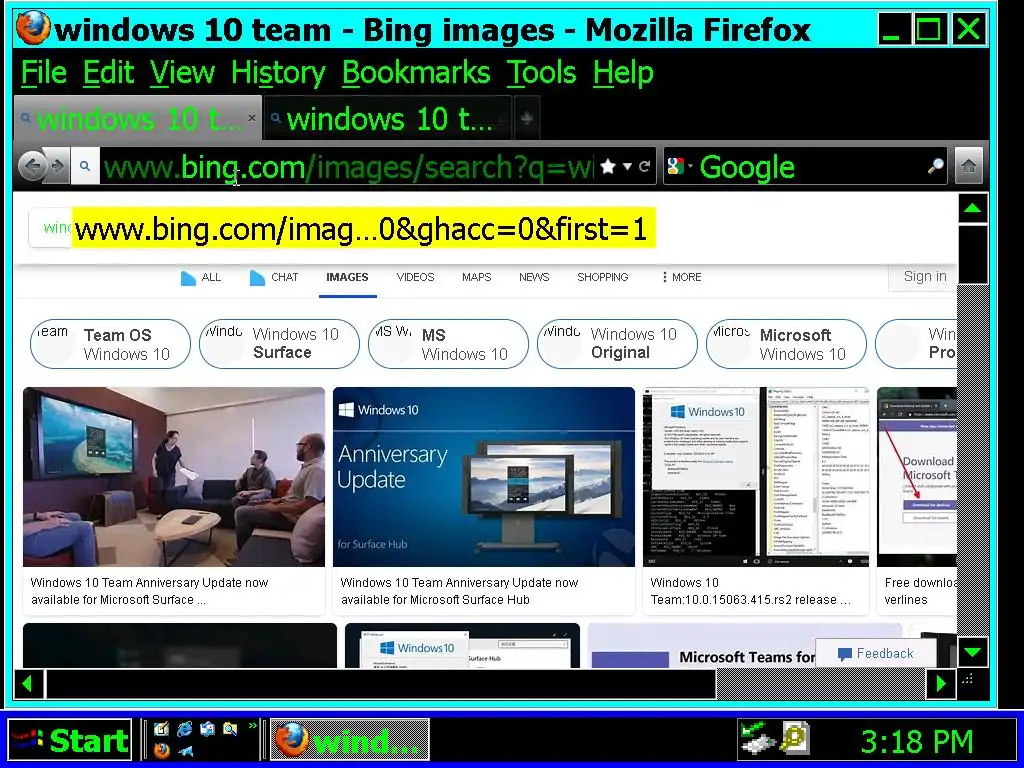1024x768 pixels.
Task: Select the first windows 10 t... tab
Action: 137,118
